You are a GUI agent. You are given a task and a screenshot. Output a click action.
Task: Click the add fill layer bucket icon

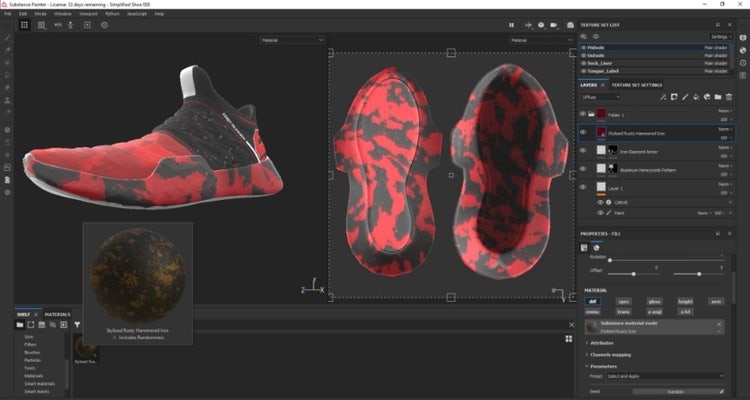point(696,97)
